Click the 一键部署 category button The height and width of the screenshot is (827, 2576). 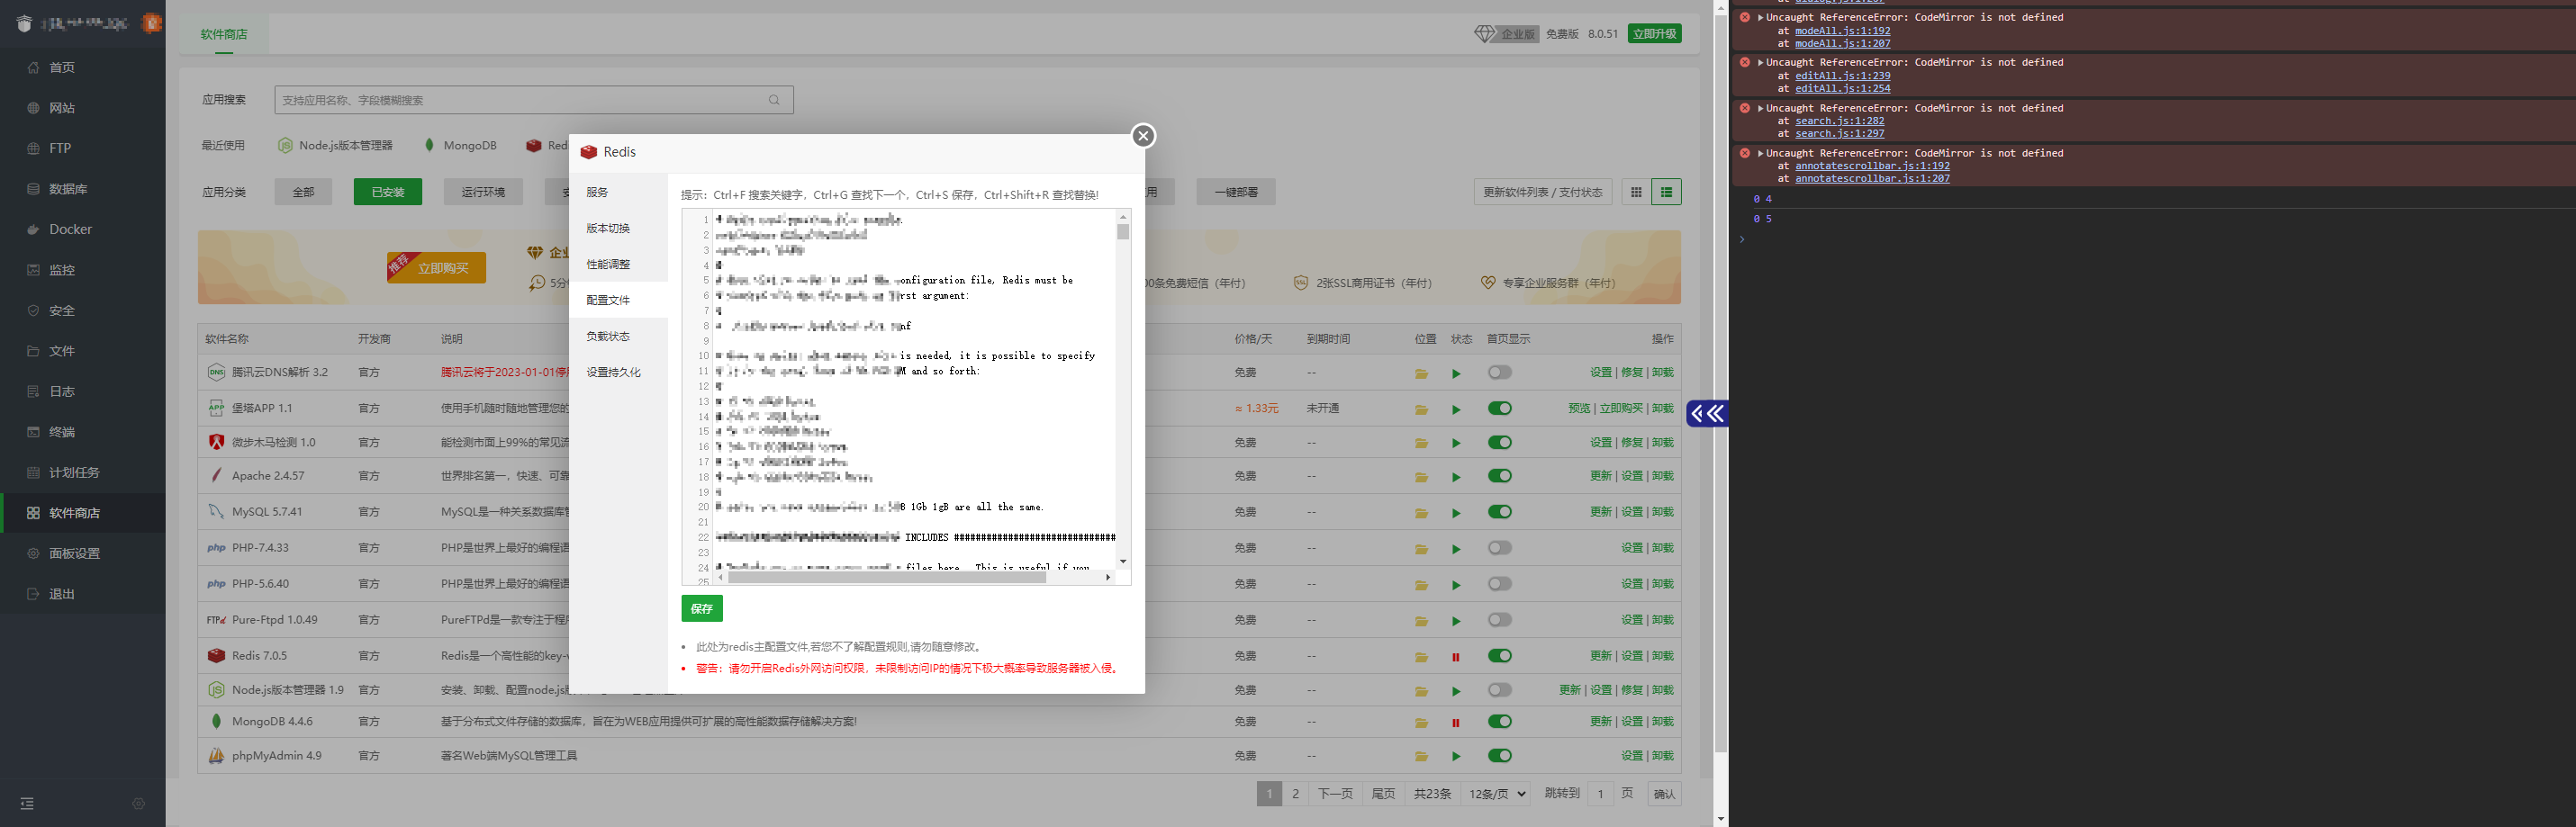tap(1236, 192)
